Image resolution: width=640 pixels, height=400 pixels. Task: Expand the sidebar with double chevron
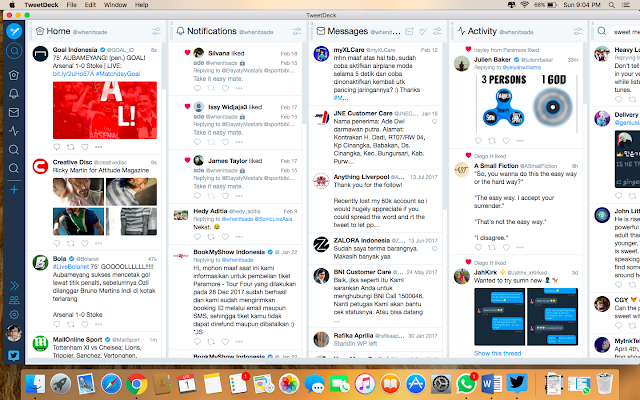(x=14, y=285)
